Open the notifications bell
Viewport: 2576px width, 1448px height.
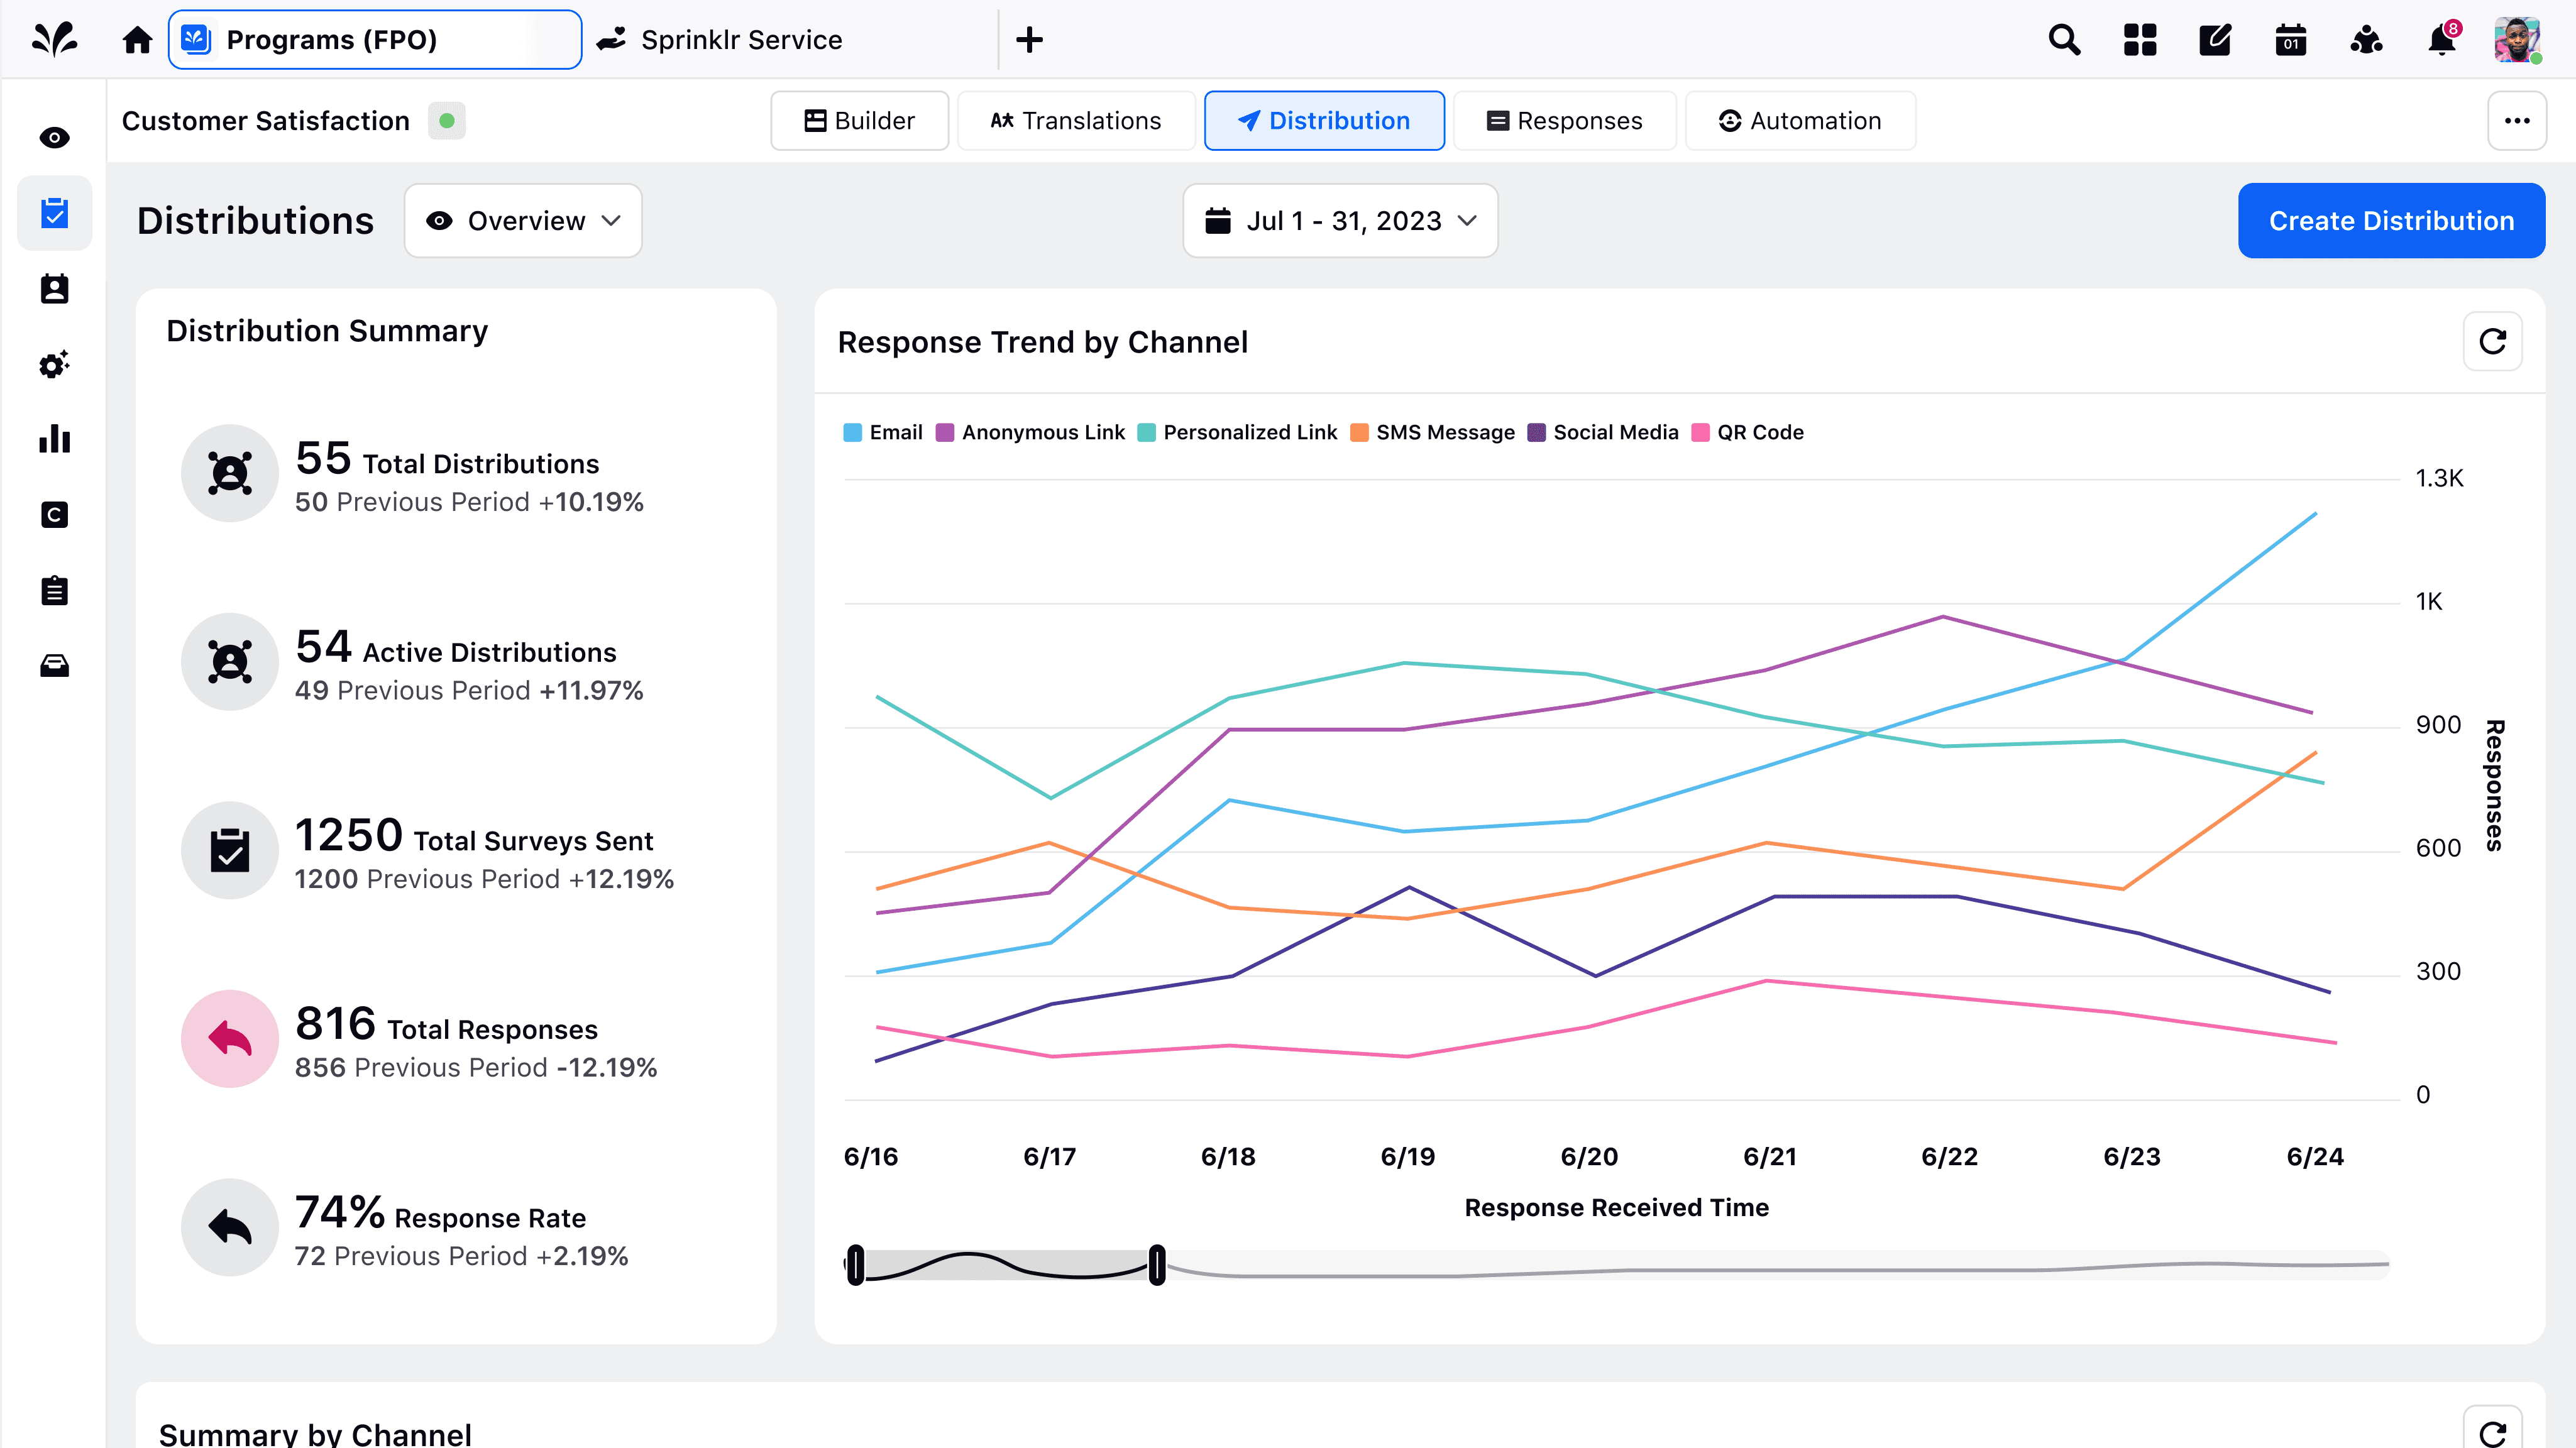point(2441,40)
